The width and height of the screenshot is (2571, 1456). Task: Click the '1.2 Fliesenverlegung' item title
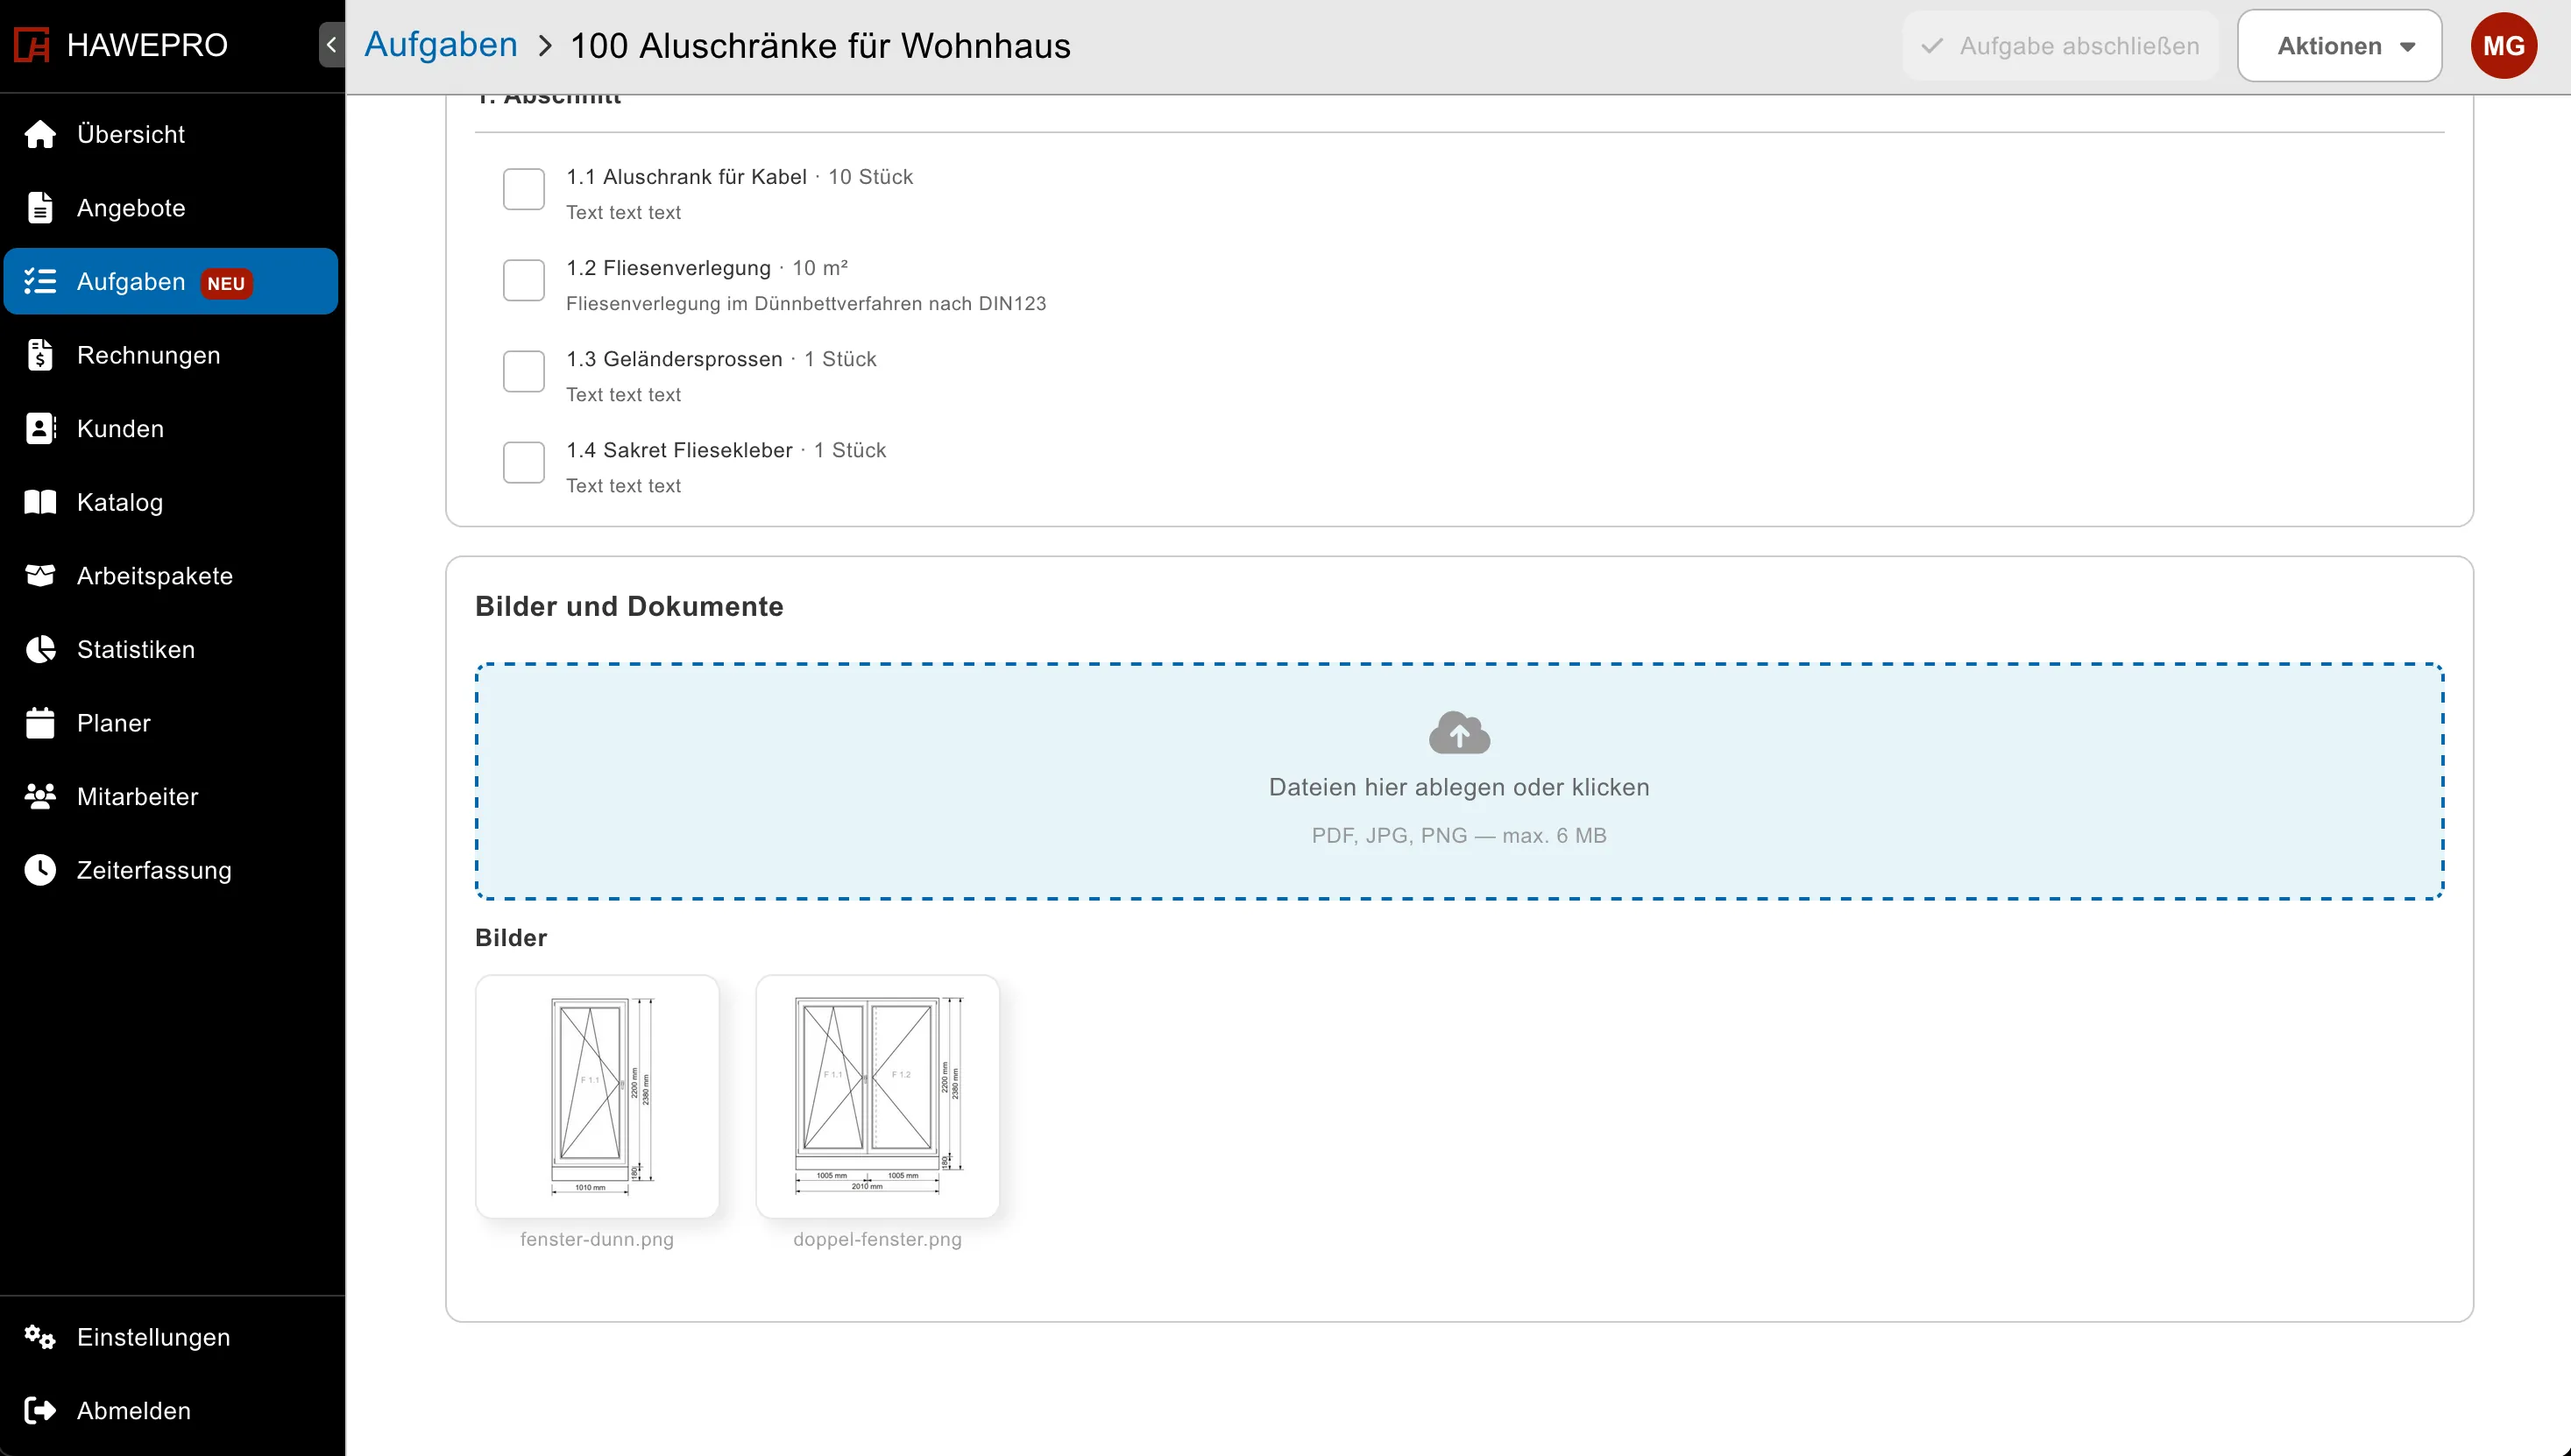[x=668, y=268]
